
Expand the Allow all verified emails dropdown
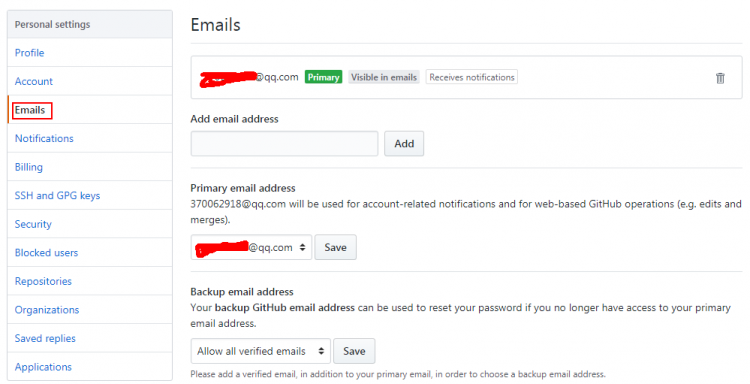click(x=261, y=351)
